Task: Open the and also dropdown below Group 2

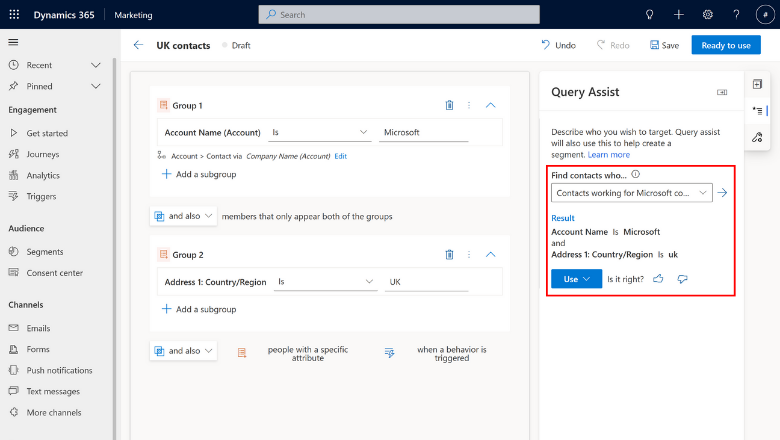Action: [x=184, y=351]
